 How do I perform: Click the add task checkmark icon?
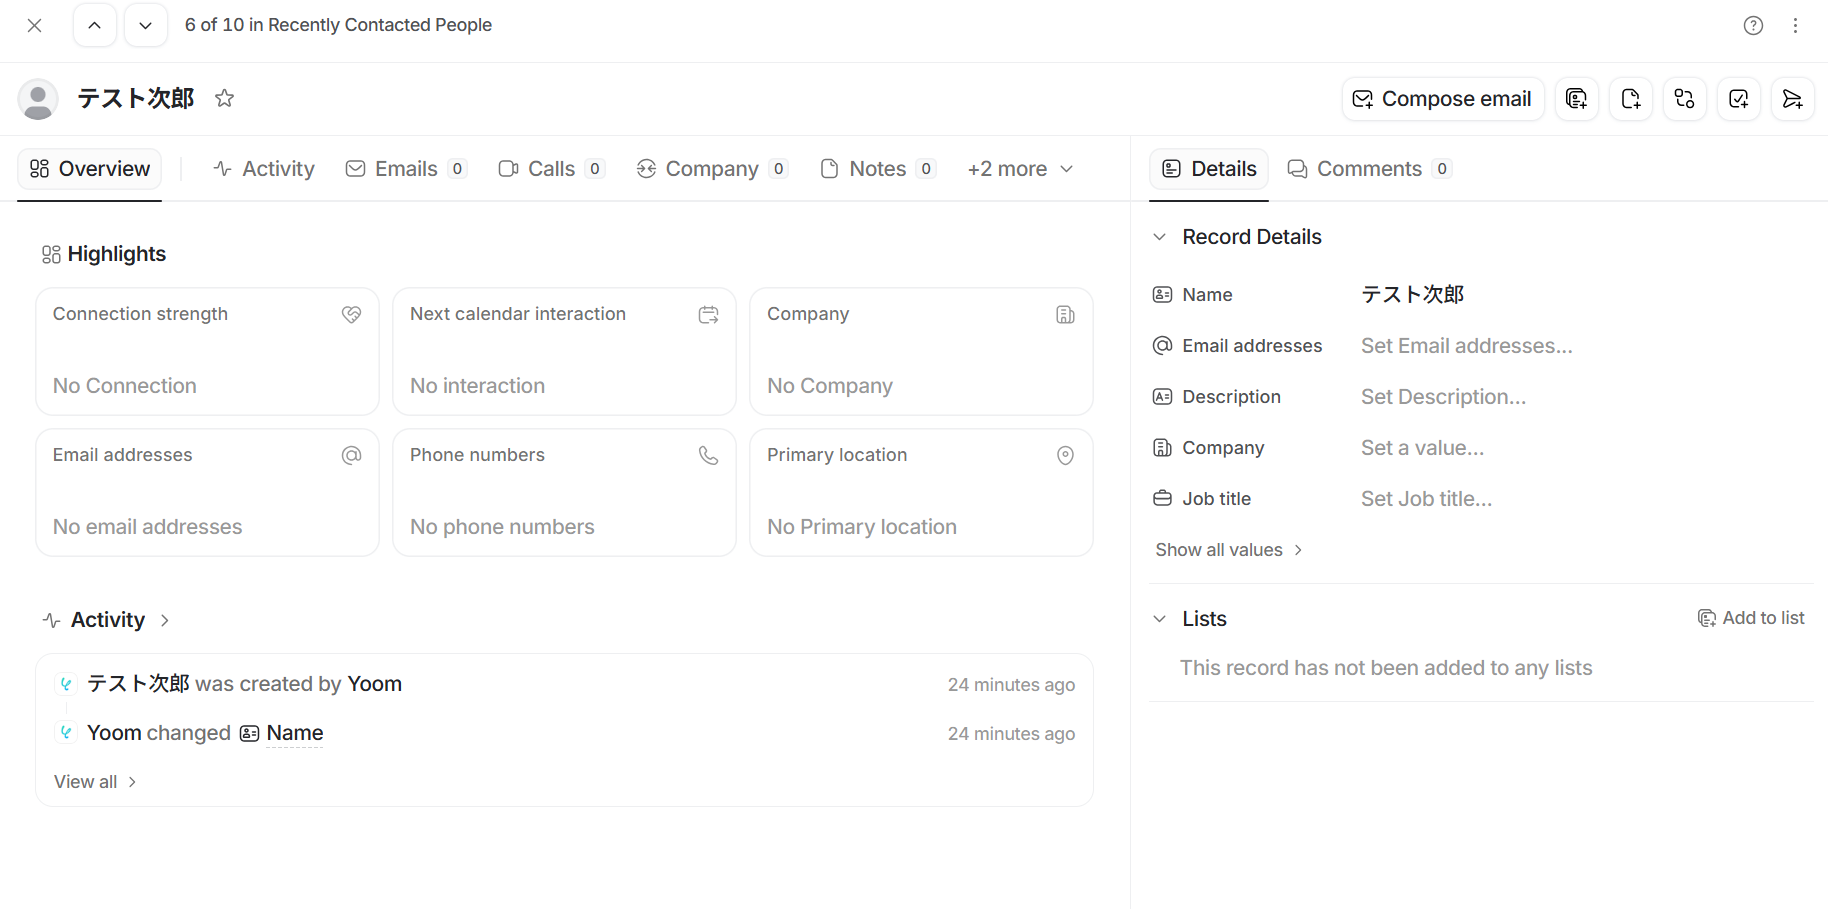click(1738, 99)
